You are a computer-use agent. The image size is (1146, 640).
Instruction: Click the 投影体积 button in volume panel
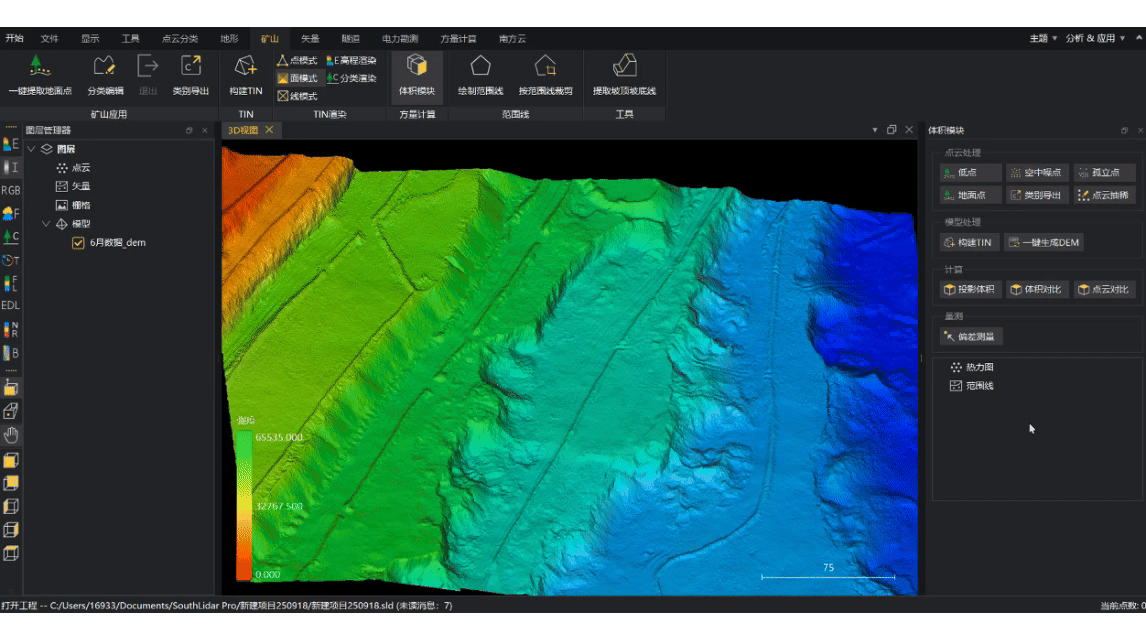coord(969,289)
